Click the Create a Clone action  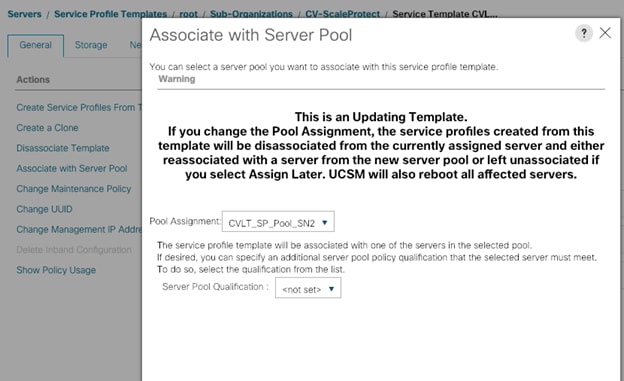click(x=47, y=128)
